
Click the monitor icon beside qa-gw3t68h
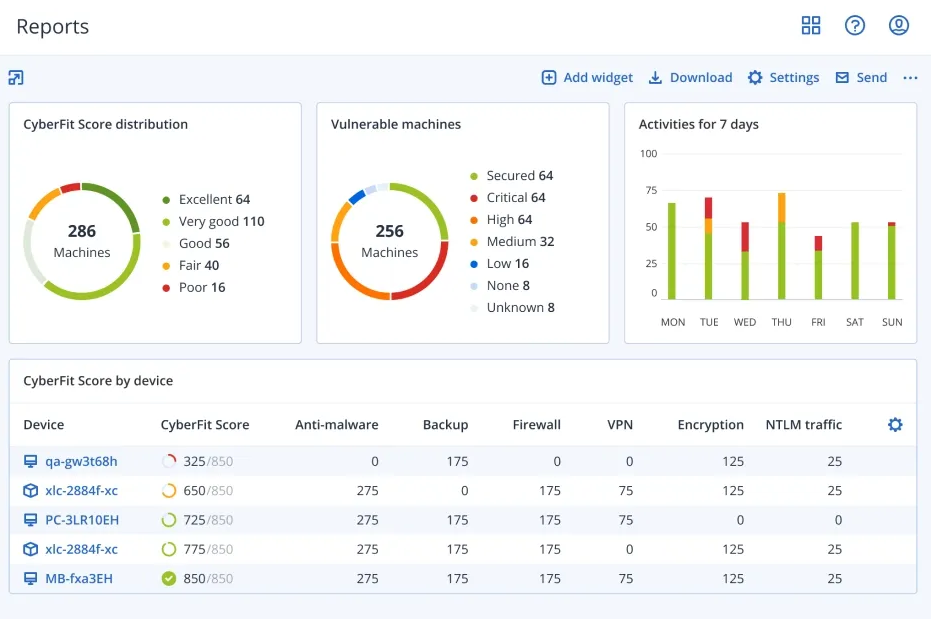tap(30, 461)
